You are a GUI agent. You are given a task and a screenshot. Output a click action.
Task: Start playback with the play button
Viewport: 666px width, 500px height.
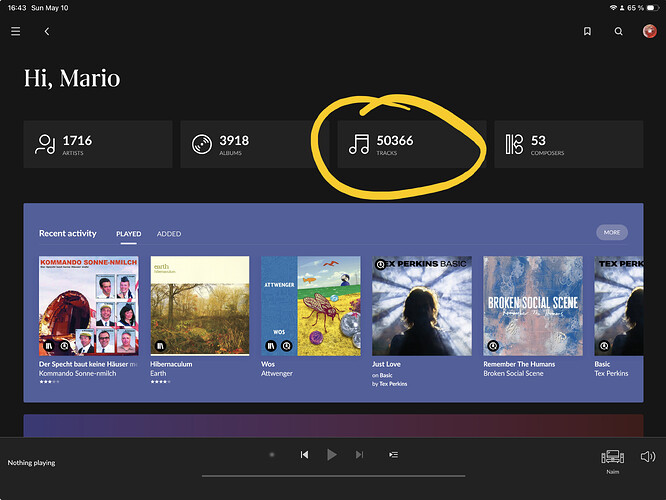click(x=332, y=455)
